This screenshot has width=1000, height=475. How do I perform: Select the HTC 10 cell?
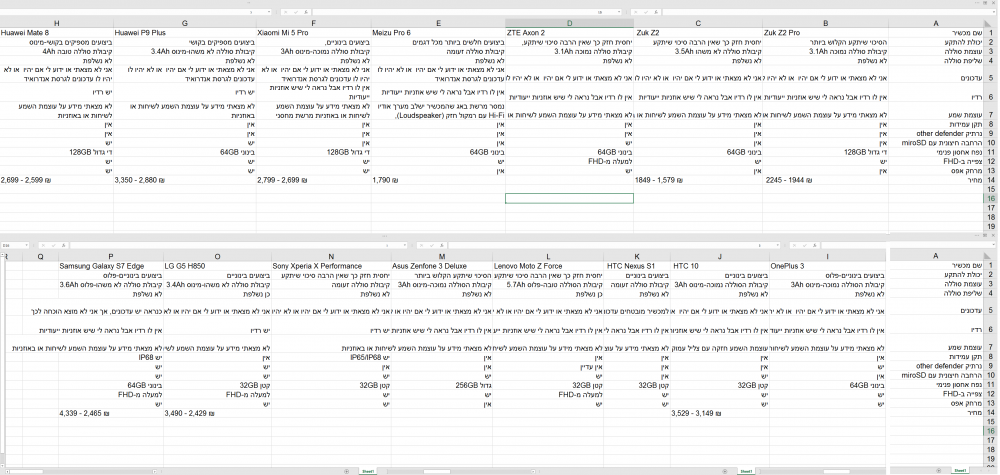tap(720, 266)
